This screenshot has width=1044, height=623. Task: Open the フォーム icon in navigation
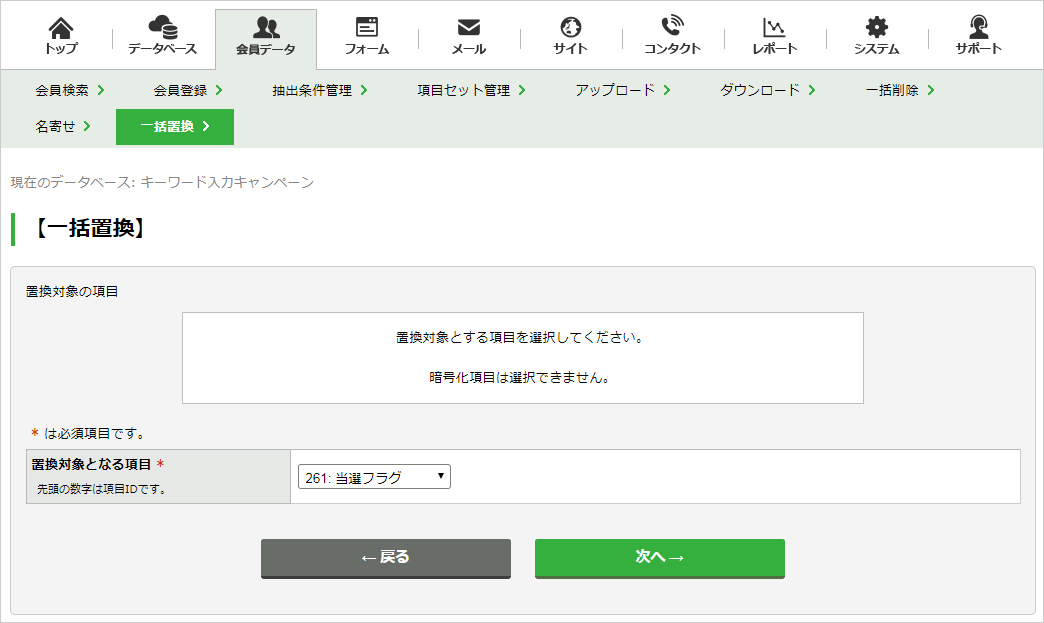367,27
